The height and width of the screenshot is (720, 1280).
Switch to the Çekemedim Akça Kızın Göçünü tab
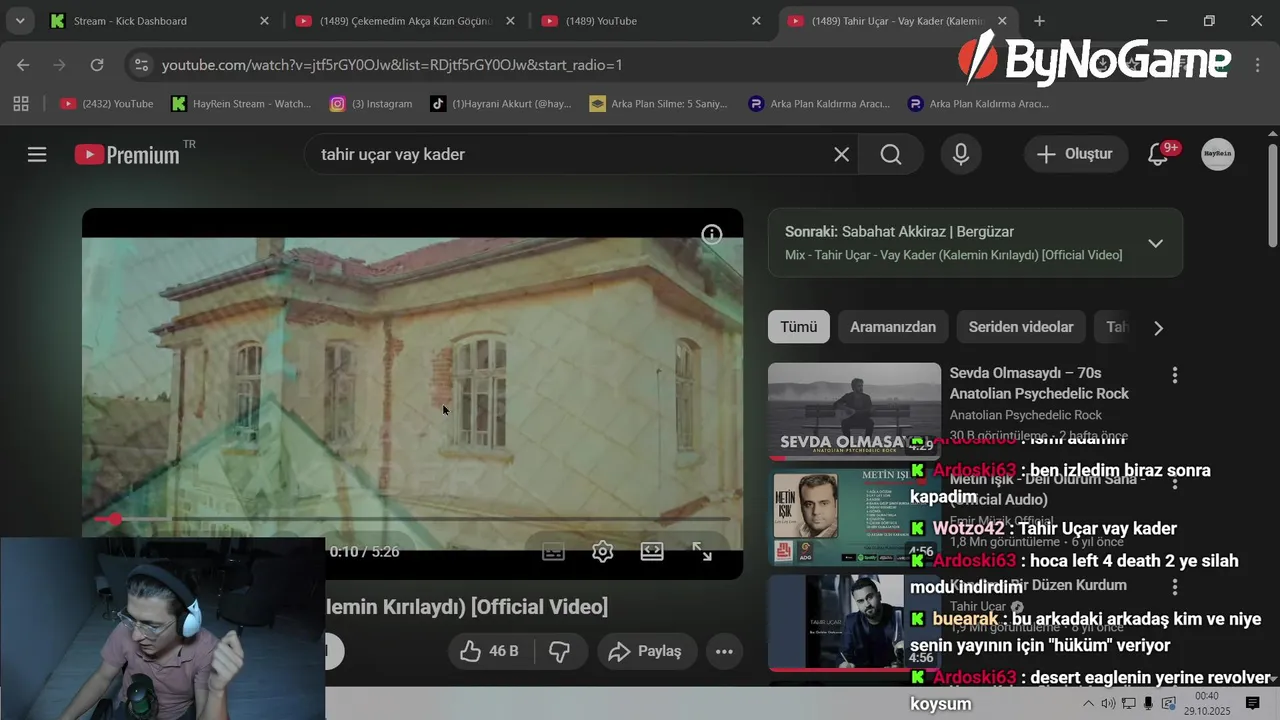[x=406, y=21]
